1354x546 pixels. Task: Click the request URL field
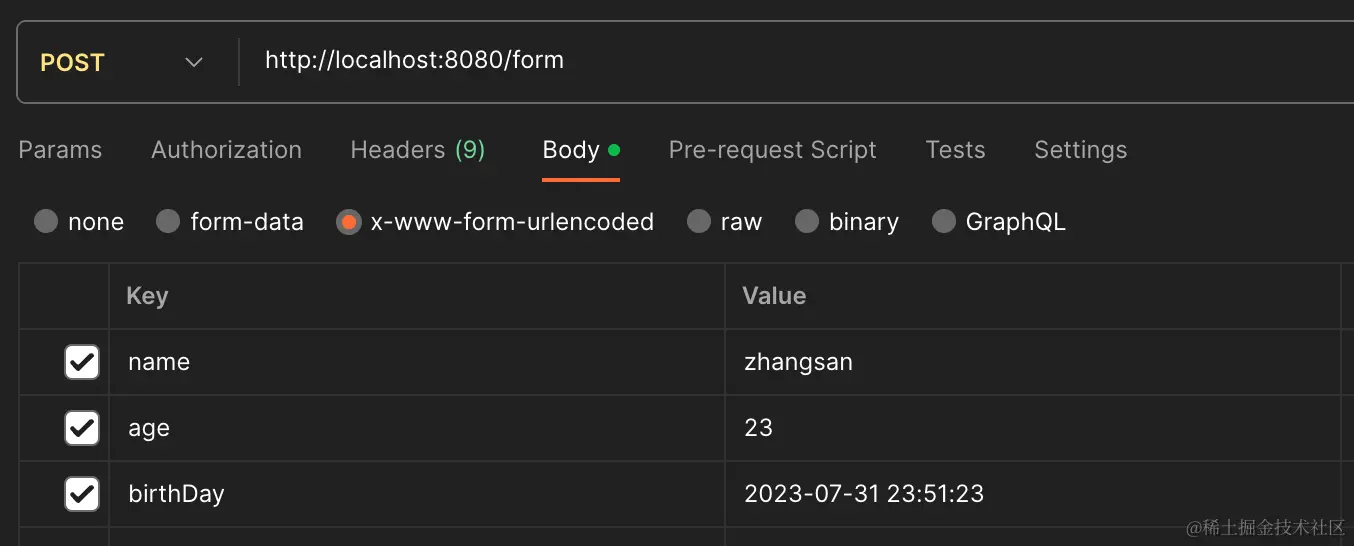700,61
